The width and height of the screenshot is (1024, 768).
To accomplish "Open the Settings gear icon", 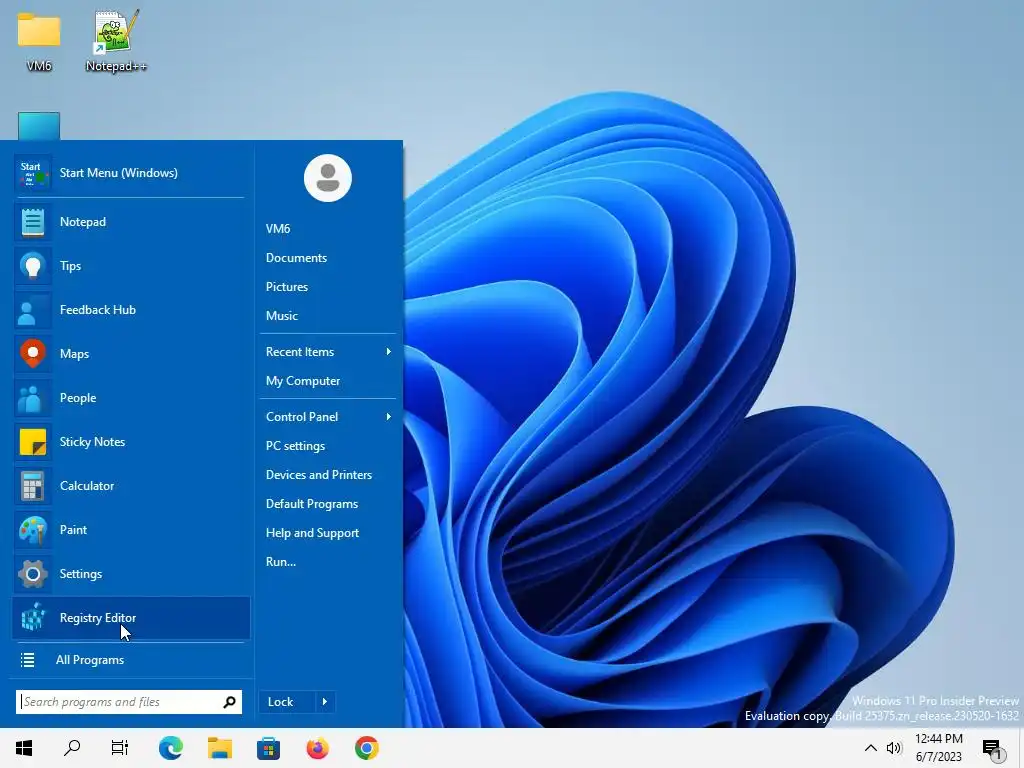I will coord(33,574).
